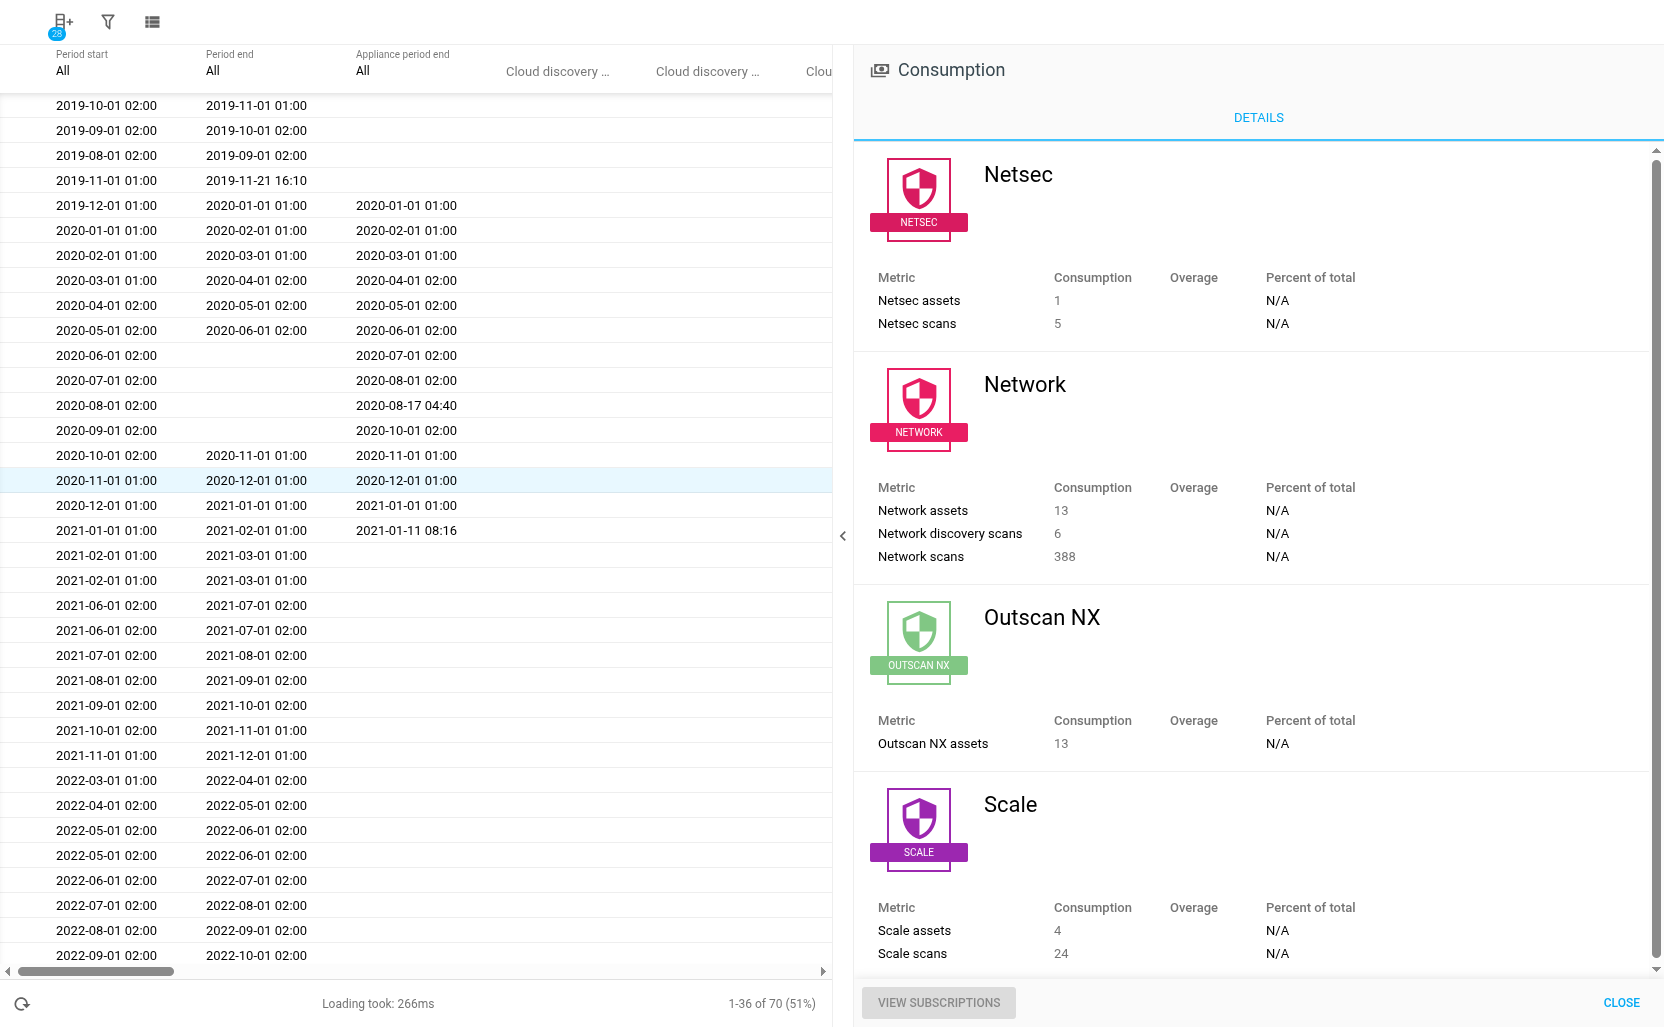Click the table's horizontal scrollbar thumb

[x=96, y=971]
